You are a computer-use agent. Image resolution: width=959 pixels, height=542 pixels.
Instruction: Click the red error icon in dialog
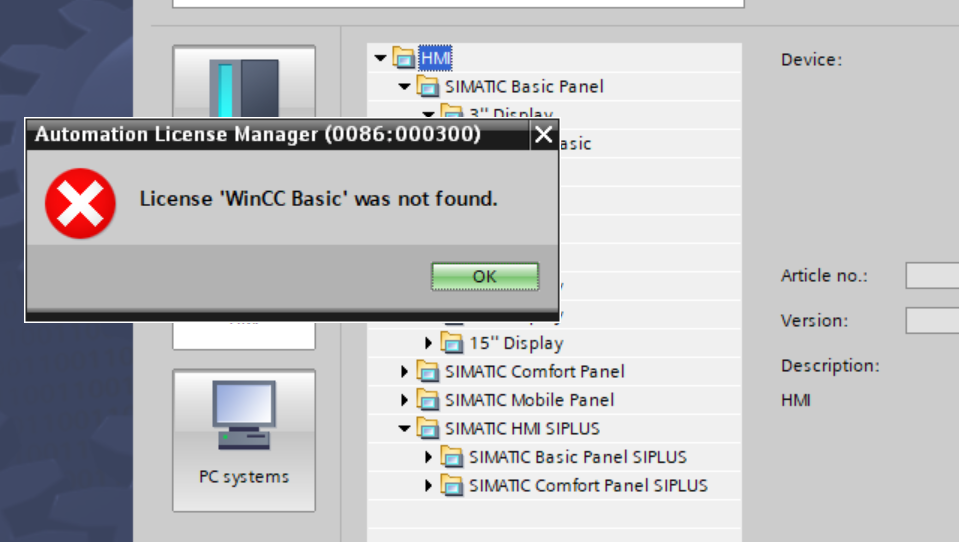(x=80, y=203)
